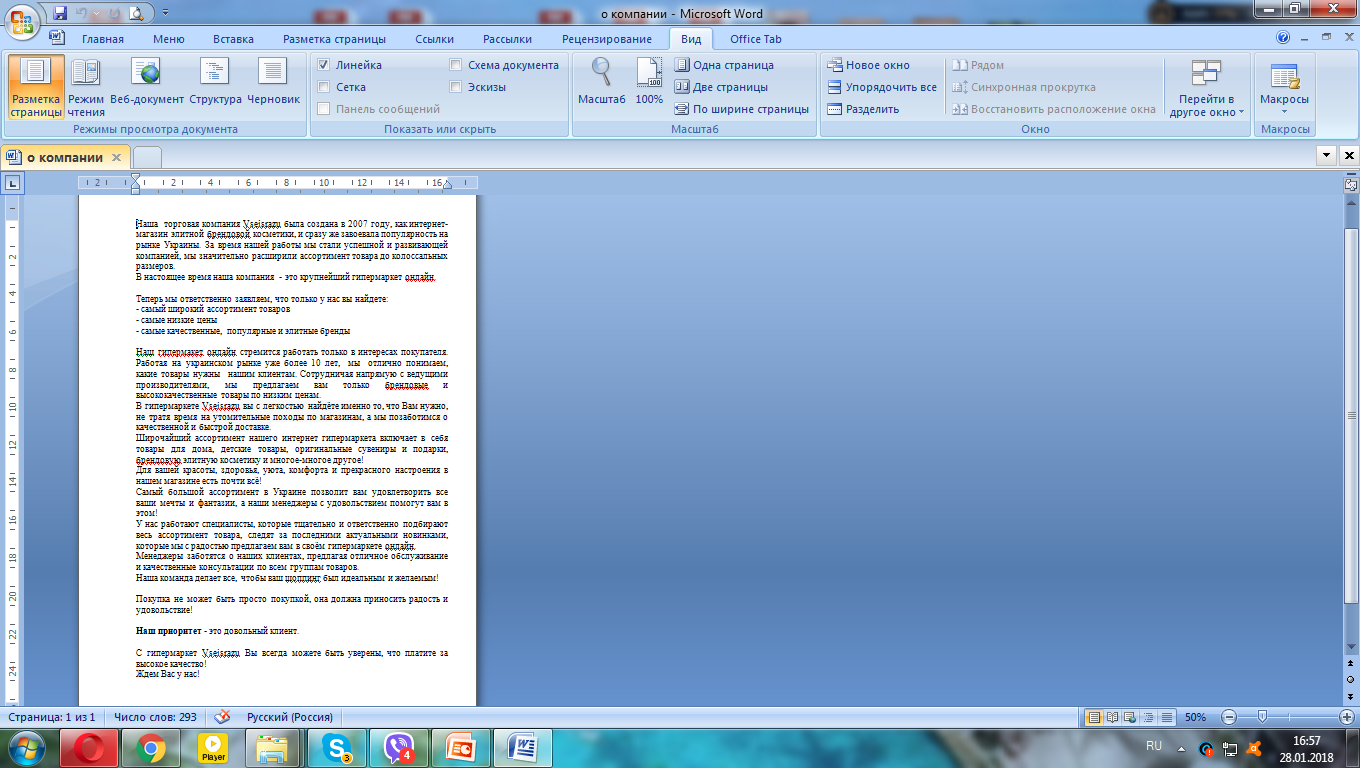This screenshot has height=768, width=1360.
Task: Select Две страницы zoom option
Action: 721,87
